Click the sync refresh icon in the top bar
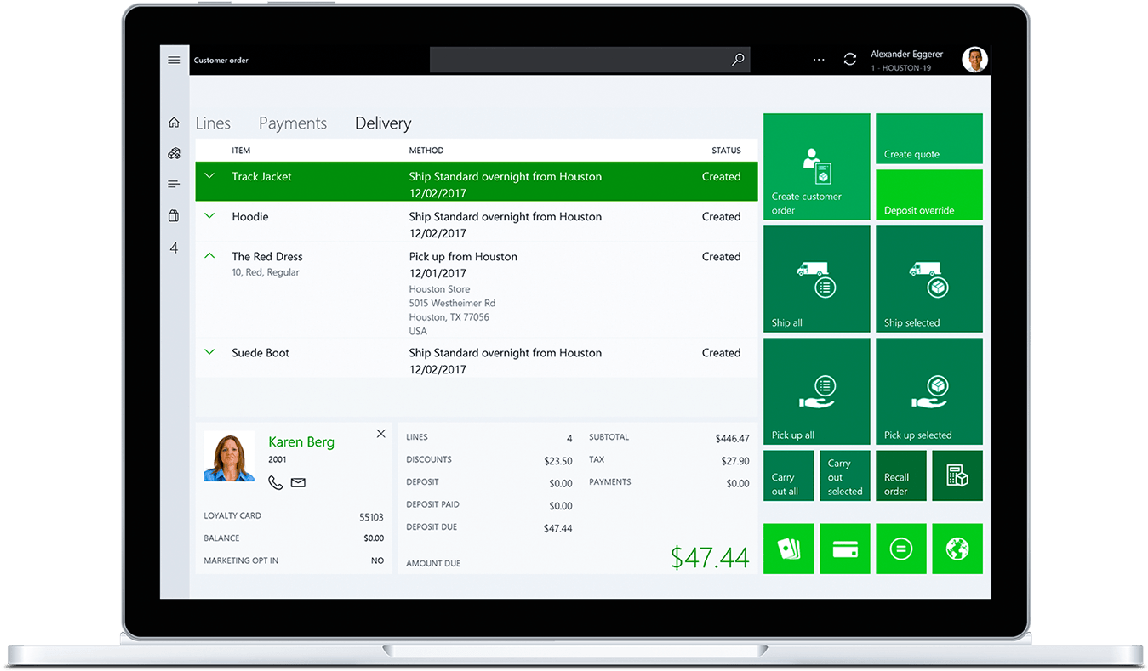This screenshot has width=1148, height=671. point(849,59)
